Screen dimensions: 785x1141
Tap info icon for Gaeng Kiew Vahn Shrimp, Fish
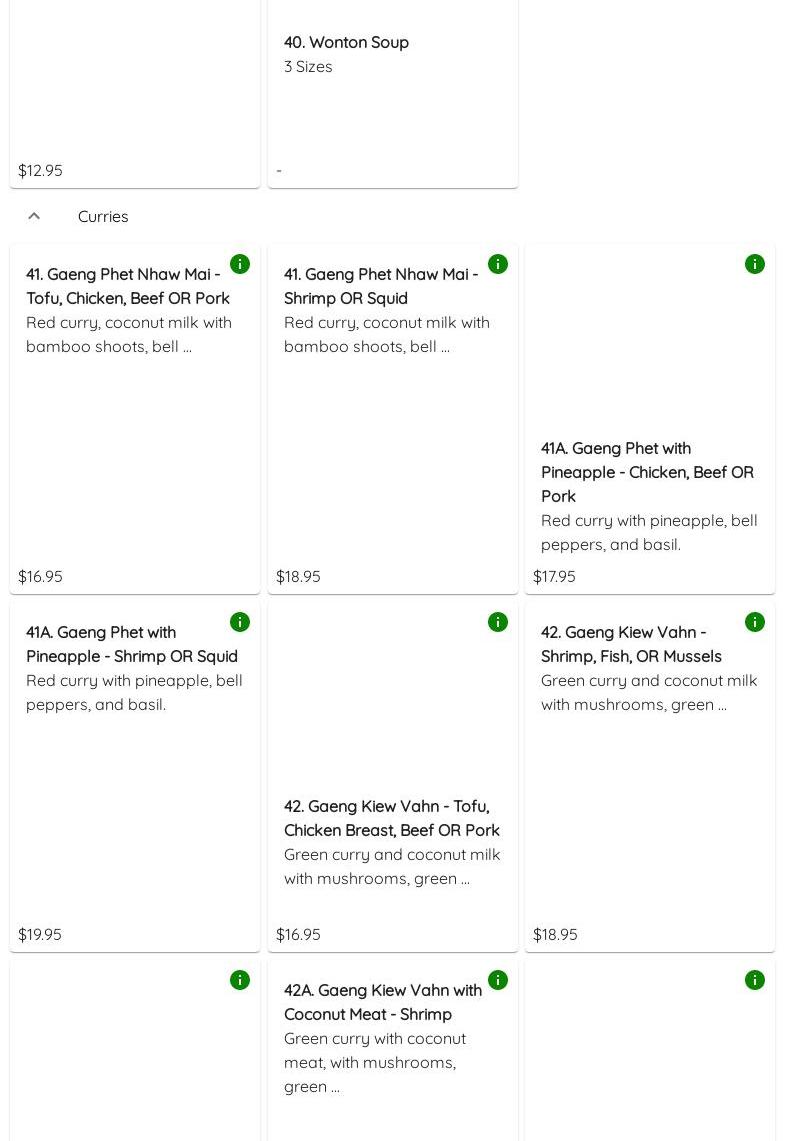tap(755, 622)
